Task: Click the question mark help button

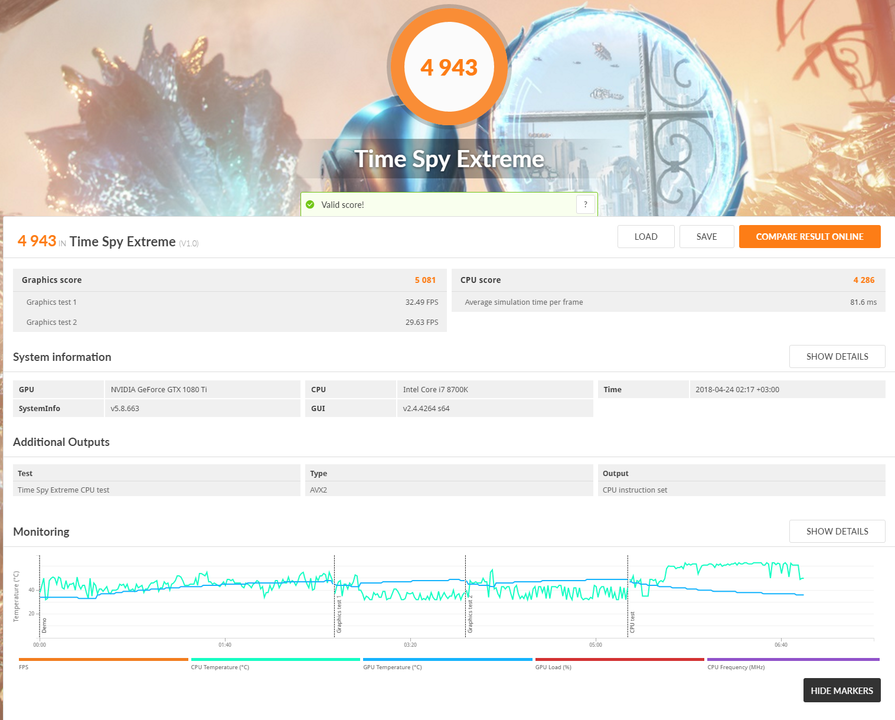Action: [585, 204]
